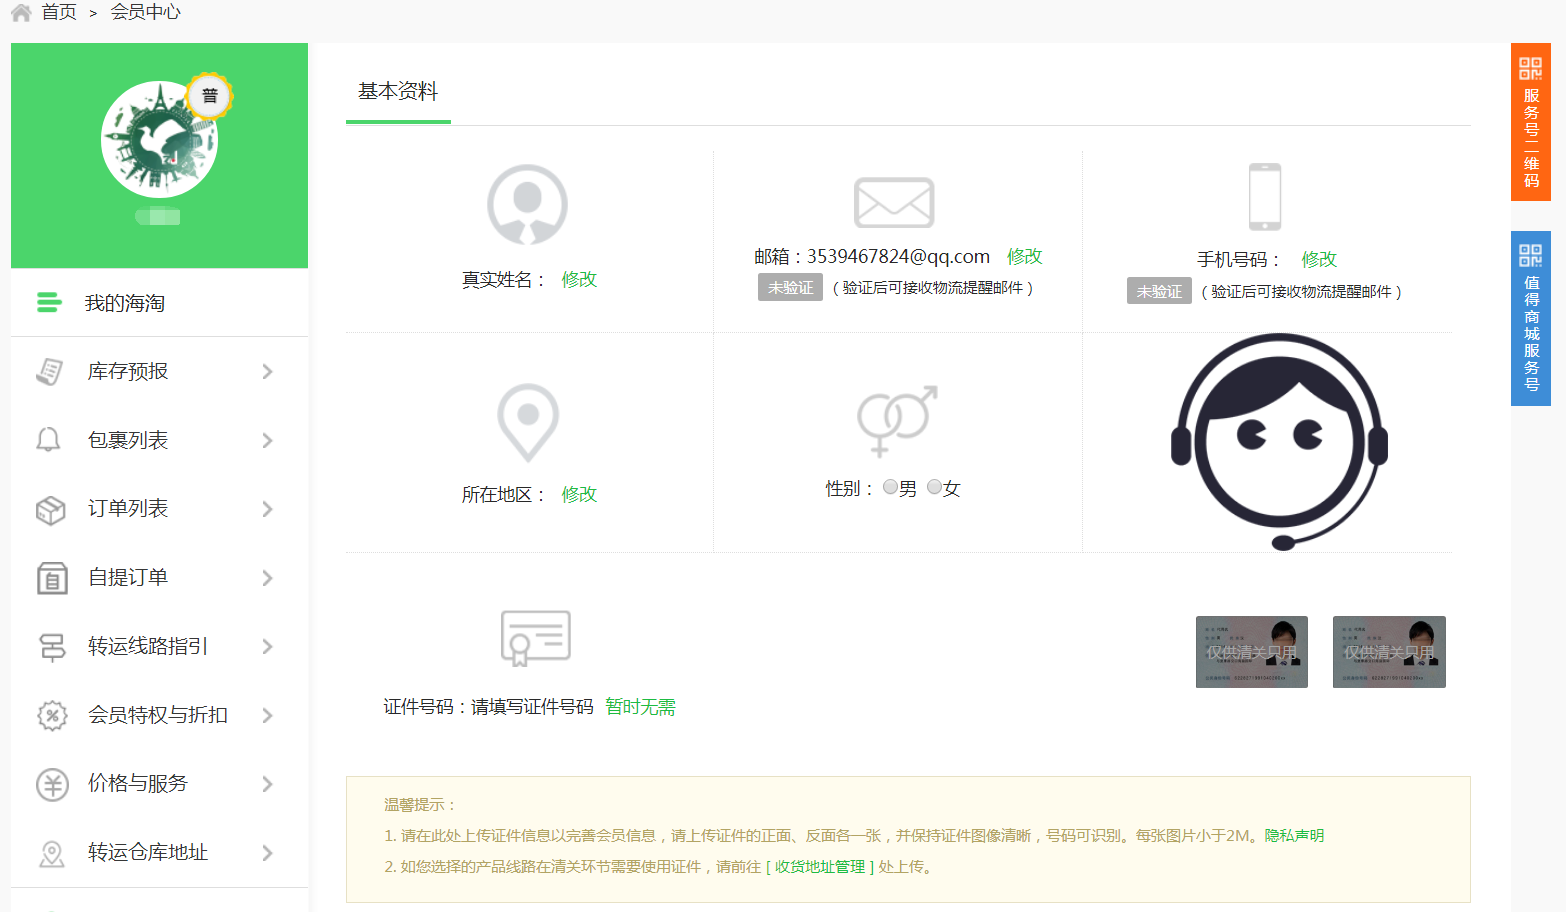
Task: Expand the 转运线路指引 chevron arrow
Action: click(x=267, y=646)
